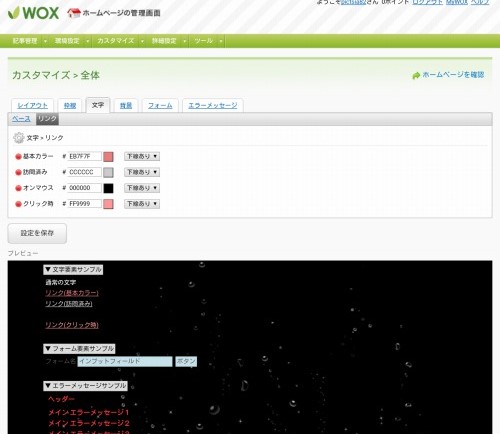500x434 pixels.
Task: Open the ホームページを確認 link
Action: pos(453,75)
